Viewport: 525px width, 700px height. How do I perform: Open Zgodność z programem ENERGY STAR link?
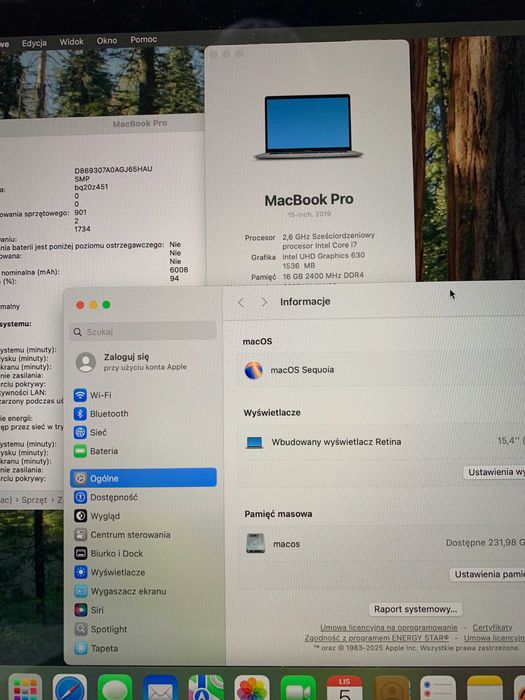point(376,638)
